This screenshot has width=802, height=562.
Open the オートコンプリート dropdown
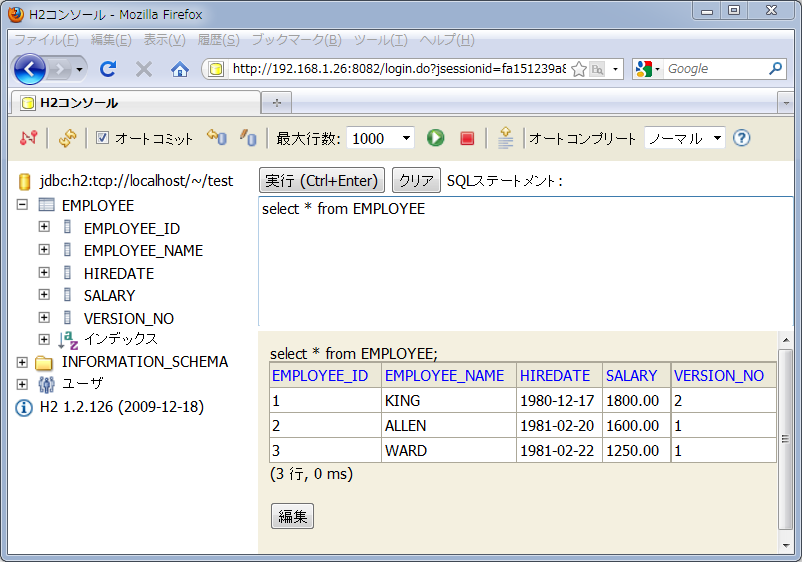tap(684, 138)
